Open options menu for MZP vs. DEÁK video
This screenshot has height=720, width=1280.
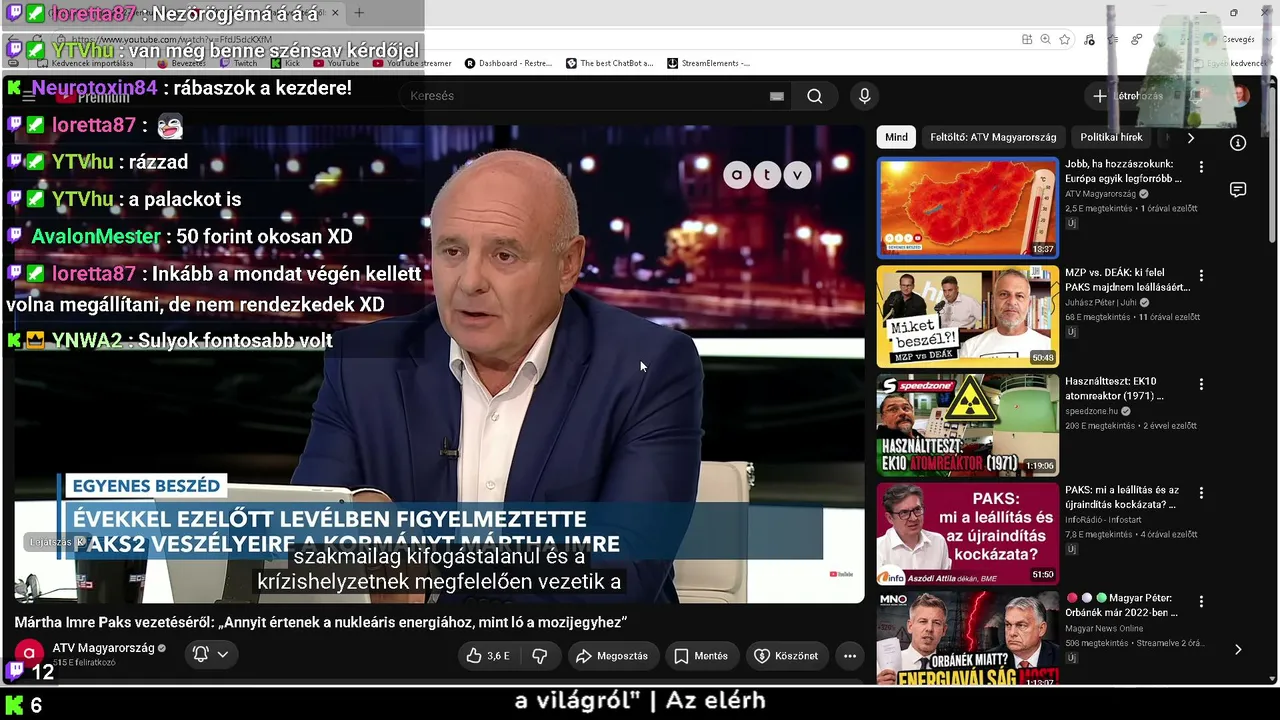[x=1201, y=276]
